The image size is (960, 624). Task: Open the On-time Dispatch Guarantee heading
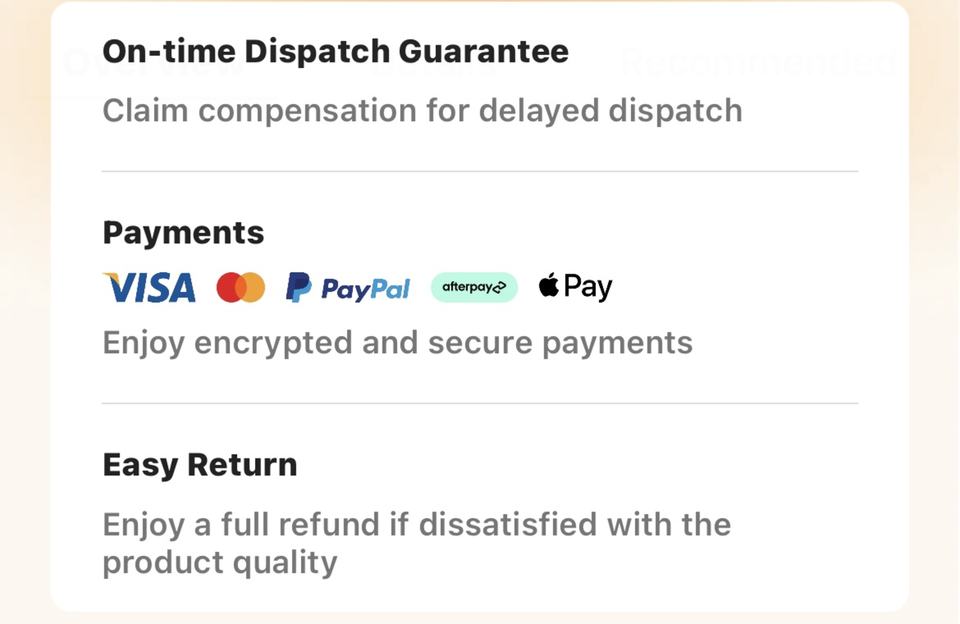click(x=335, y=51)
